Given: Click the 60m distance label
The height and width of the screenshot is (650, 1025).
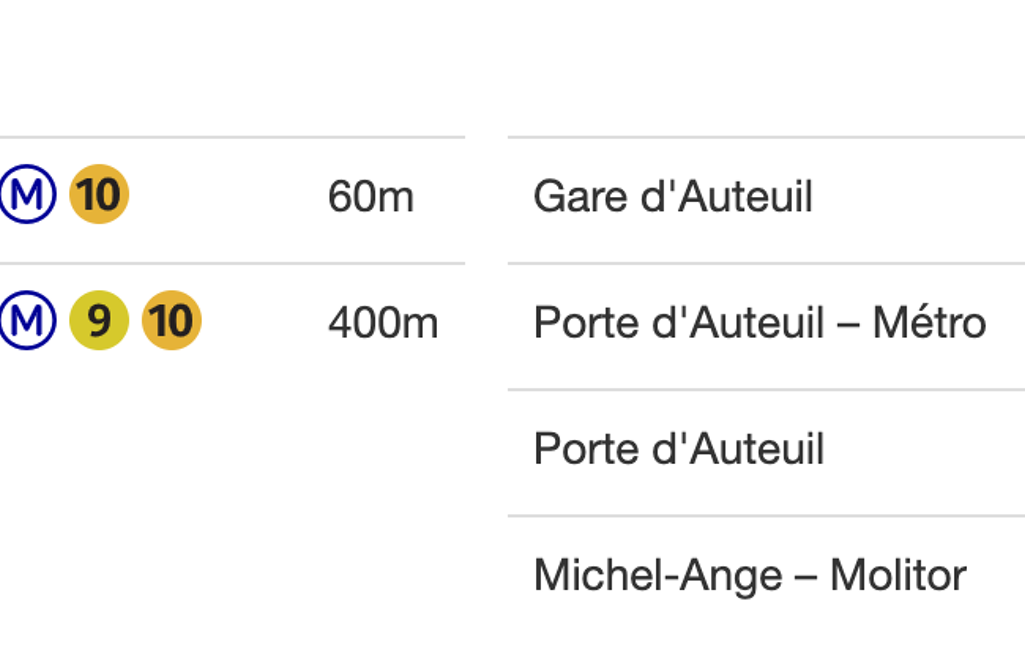Looking at the screenshot, I should (370, 197).
